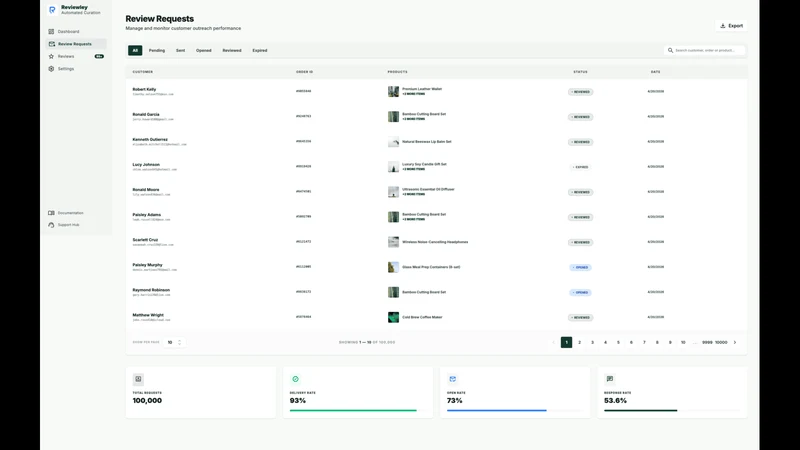Screen dimensions: 800x450
Task: Open Luxury Soy Candle Gift Set thumbnail
Action: [393, 167]
